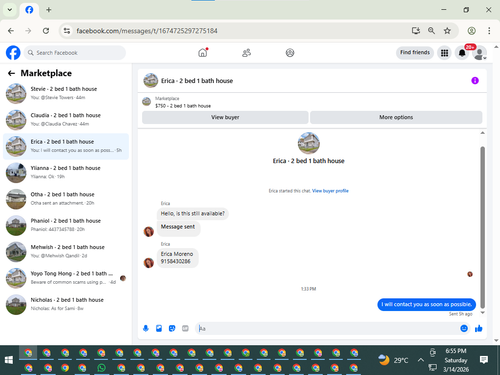
Task: Click the Home feed icon
Action: [x=203, y=53]
